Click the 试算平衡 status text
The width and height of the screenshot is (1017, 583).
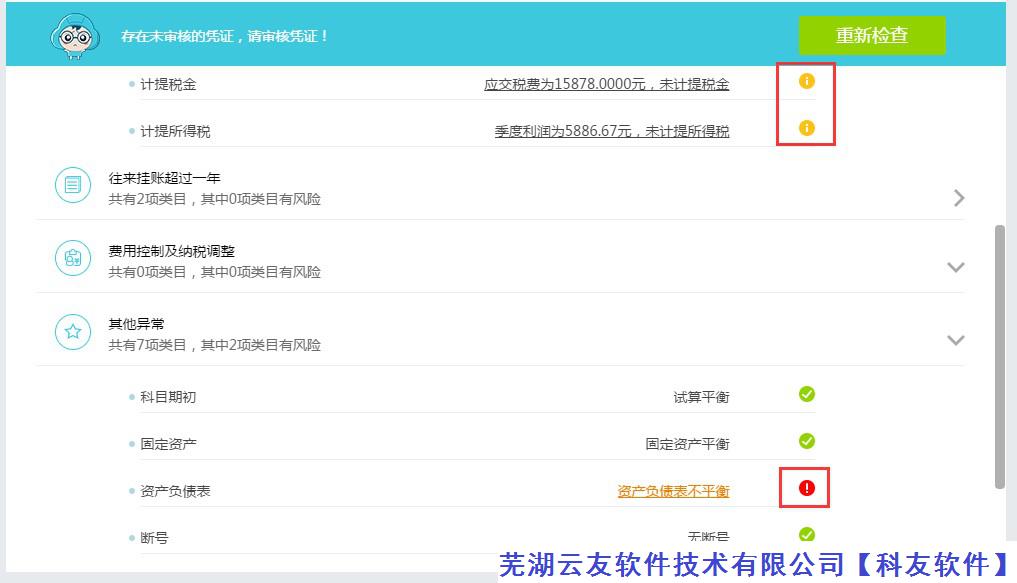(x=701, y=397)
